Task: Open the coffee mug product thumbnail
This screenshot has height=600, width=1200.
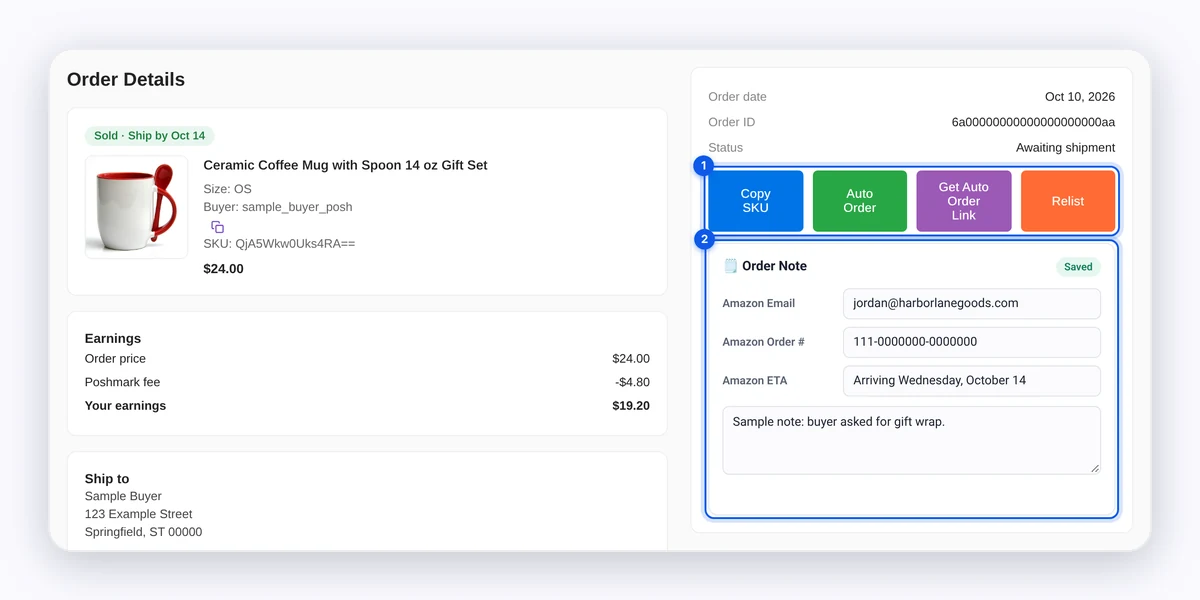Action: [136, 207]
